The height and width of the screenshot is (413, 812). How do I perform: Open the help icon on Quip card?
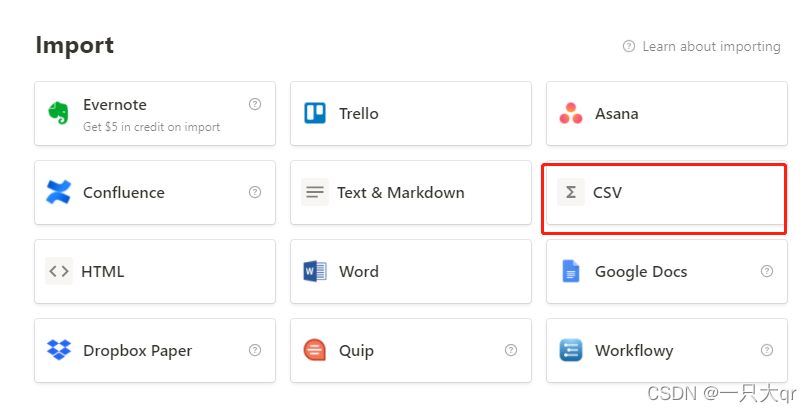[x=511, y=350]
